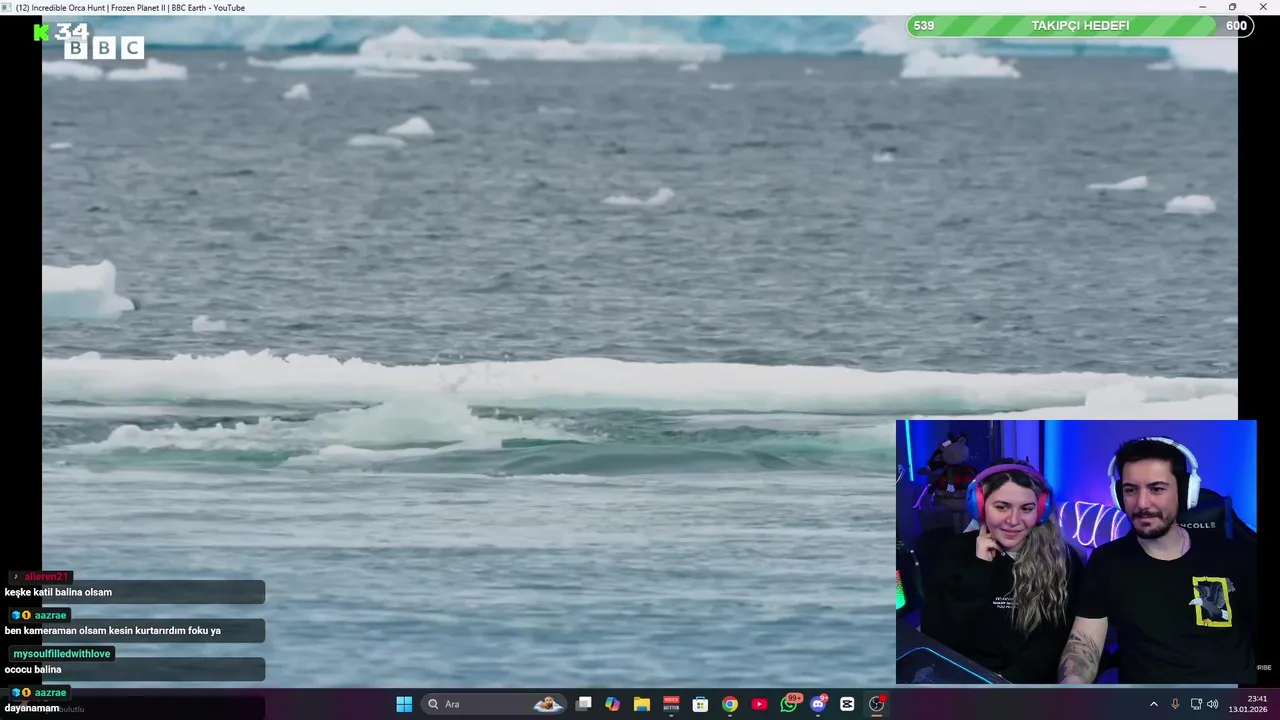Viewport: 1280px width, 720px height.
Task: Click message 'ben kameraman olsam kesin kurtarırdım foku ya'
Action: 112,631
